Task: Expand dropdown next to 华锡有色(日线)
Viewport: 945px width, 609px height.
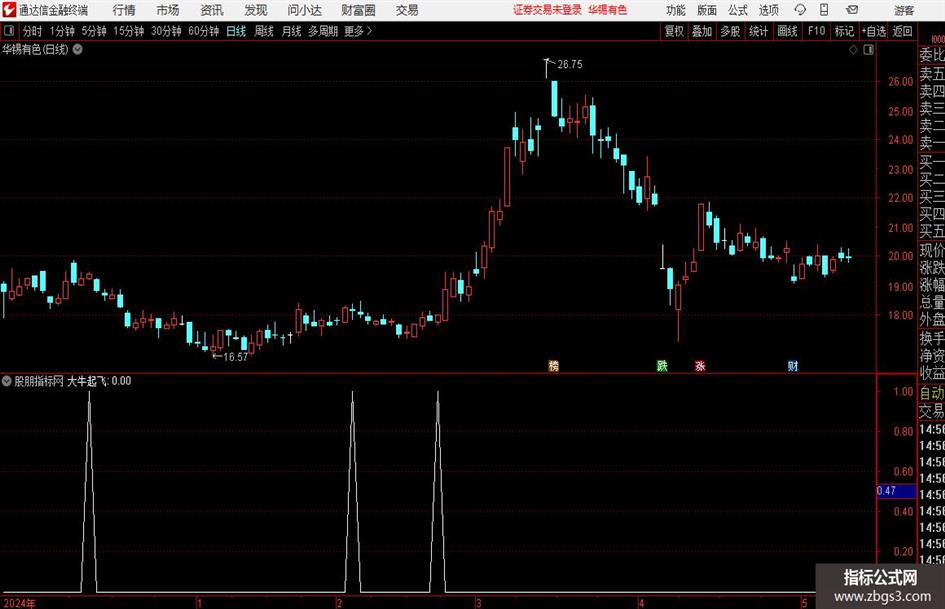Action: click(x=78, y=49)
